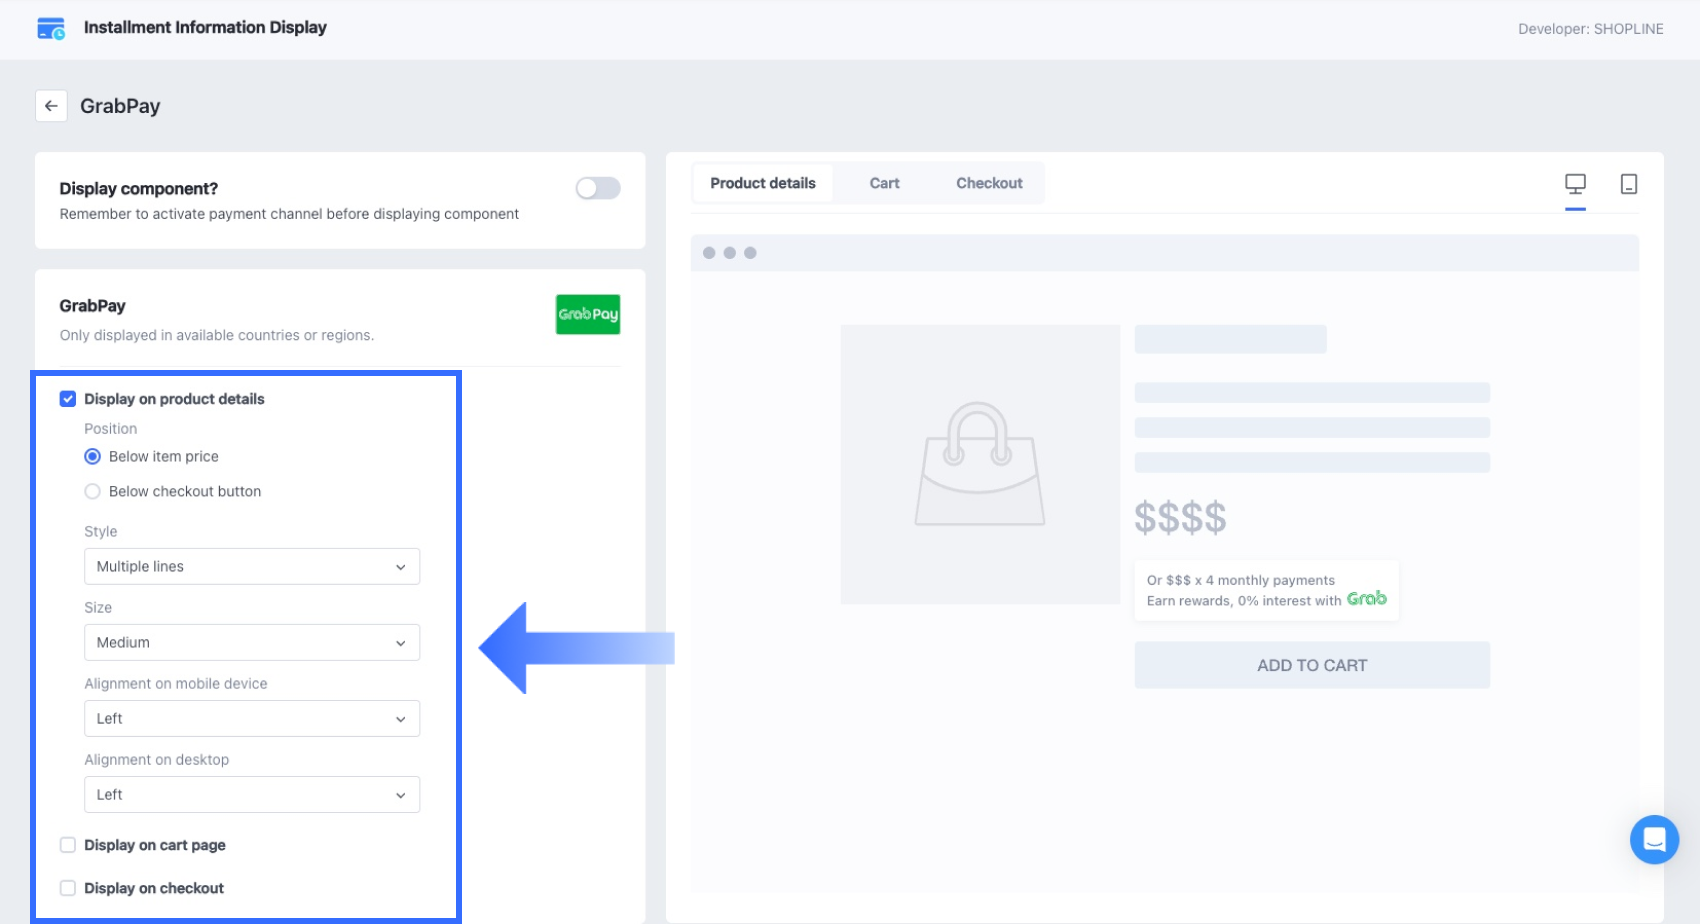Image resolution: width=1700 pixels, height=924 pixels.
Task: Click the Installment Information Display app icon
Action: (x=51, y=28)
